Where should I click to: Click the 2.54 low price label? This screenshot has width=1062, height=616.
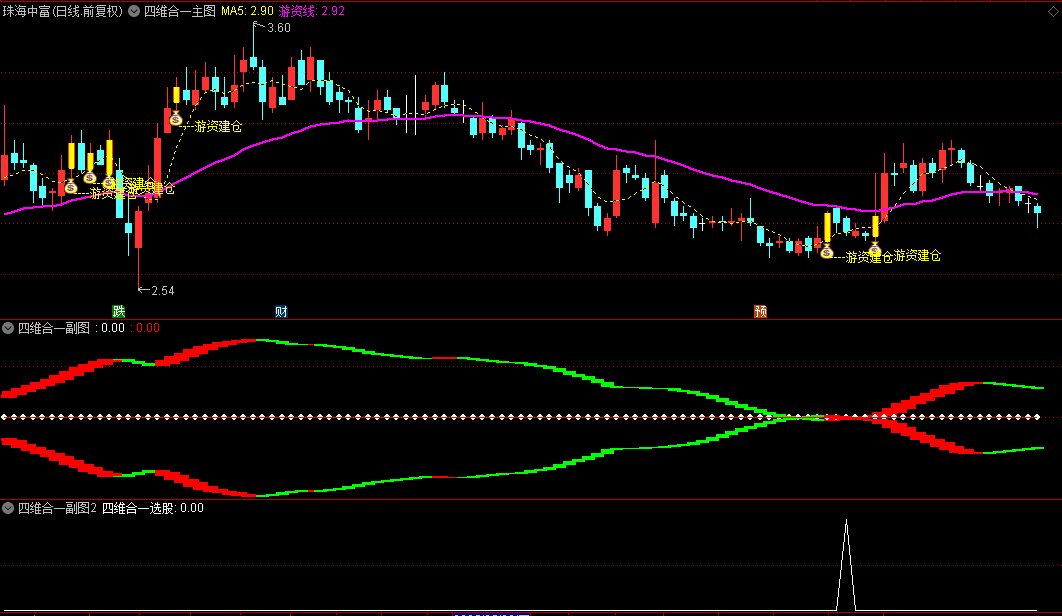(x=163, y=291)
